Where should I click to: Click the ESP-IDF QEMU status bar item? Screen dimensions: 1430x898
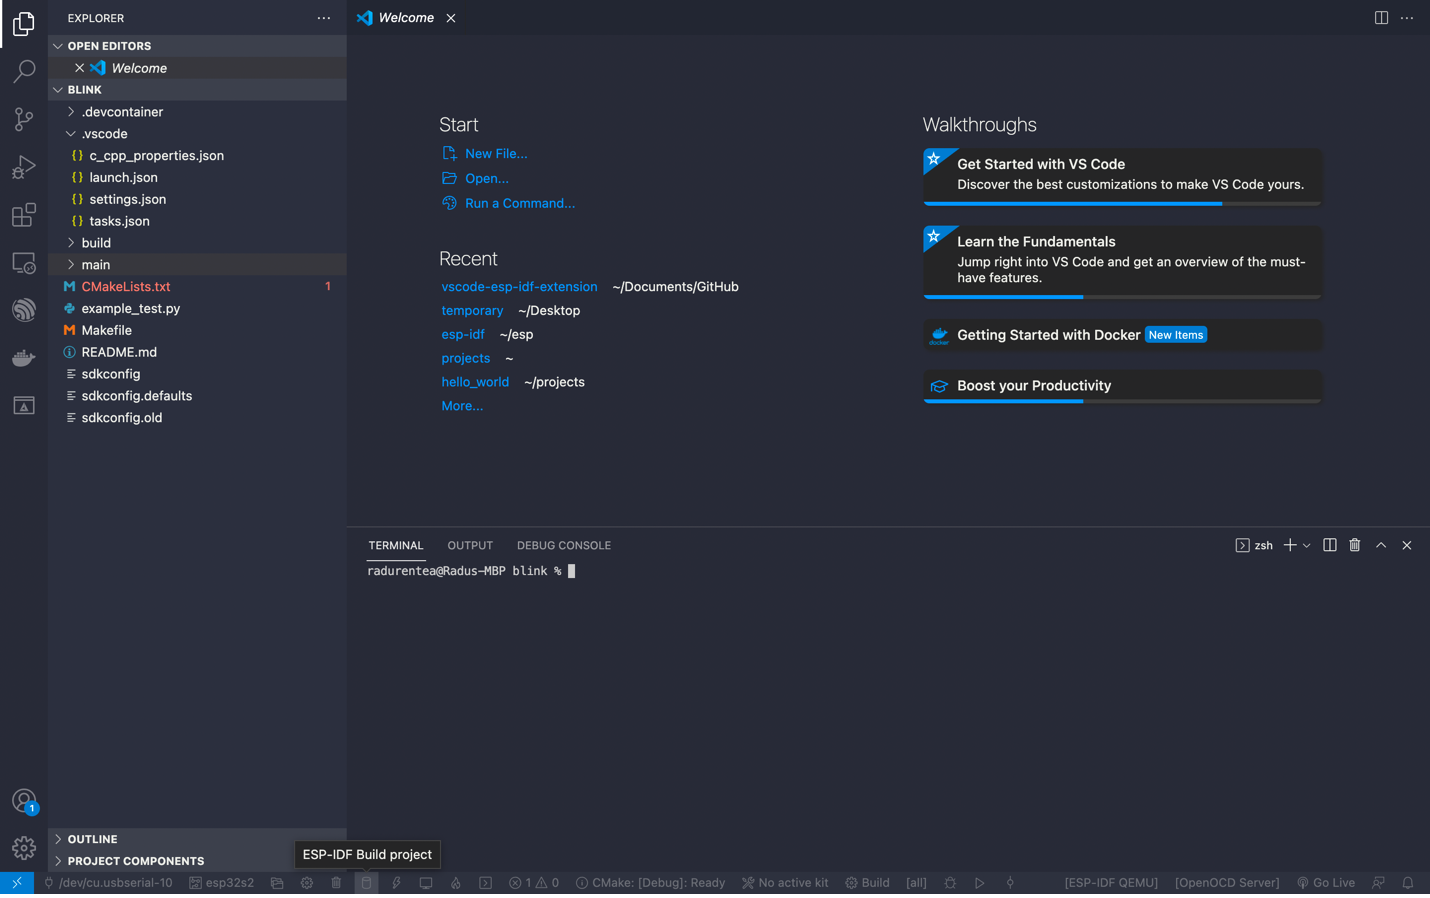pos(1110,883)
